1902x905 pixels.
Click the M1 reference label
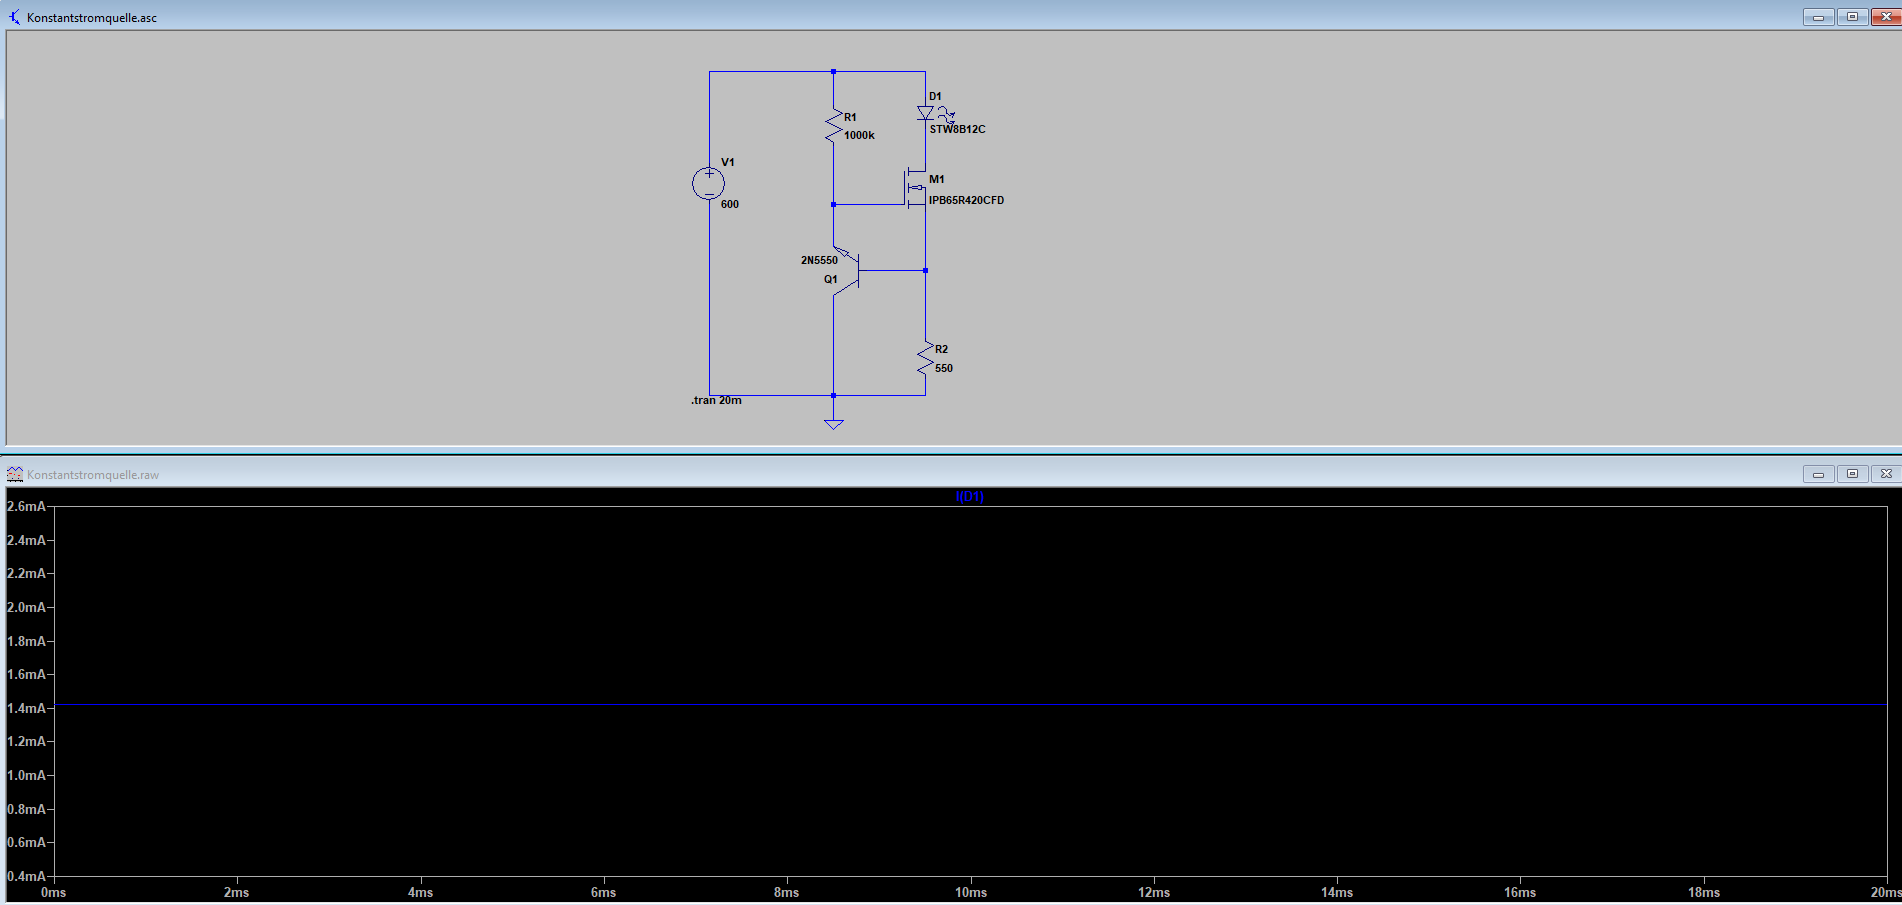click(937, 179)
